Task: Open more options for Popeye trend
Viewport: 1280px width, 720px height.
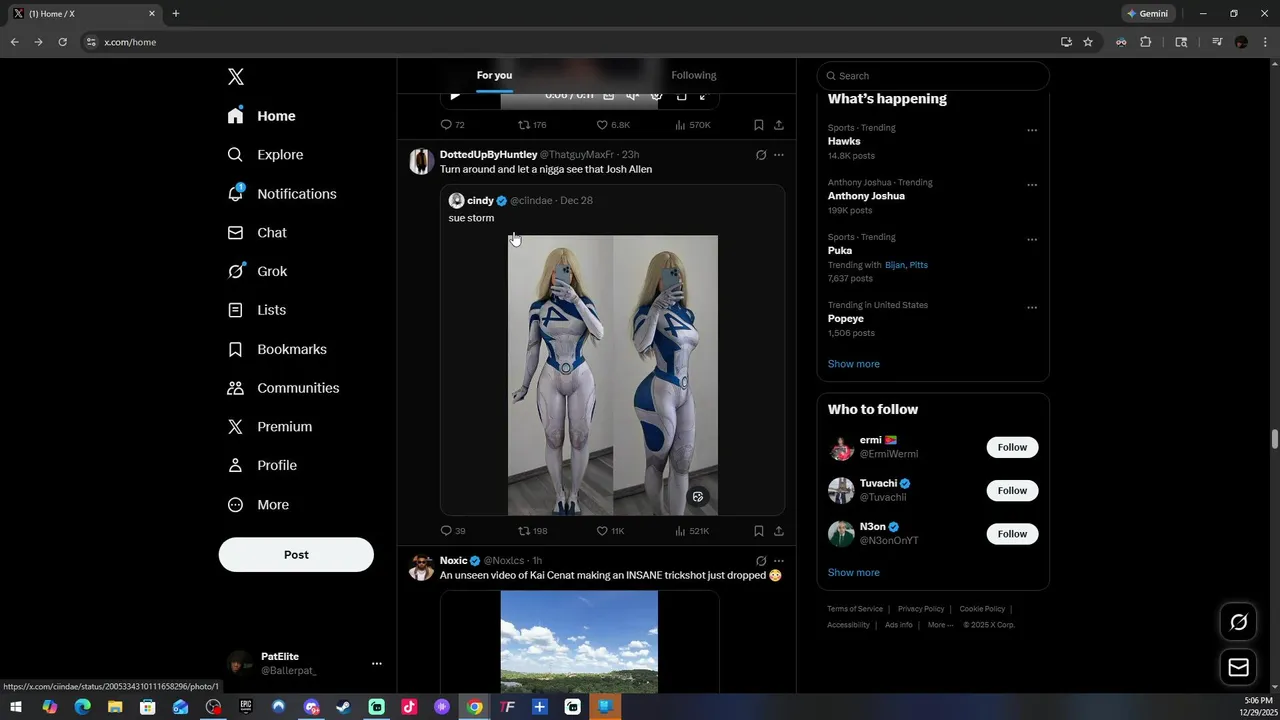Action: [x=1032, y=308]
